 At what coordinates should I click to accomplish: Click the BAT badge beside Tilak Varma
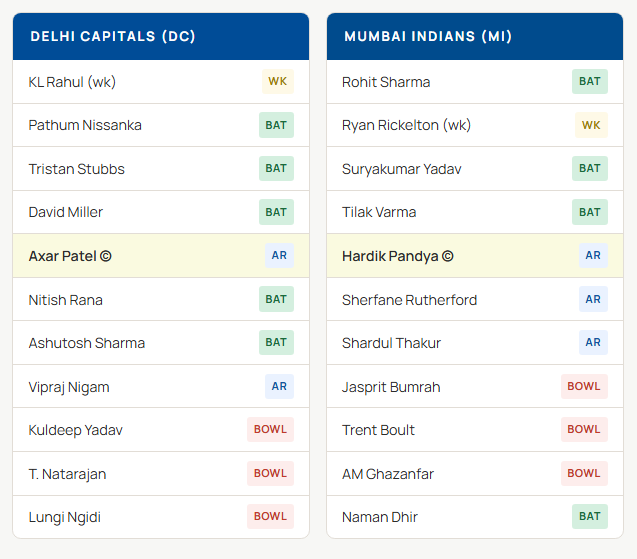click(590, 212)
